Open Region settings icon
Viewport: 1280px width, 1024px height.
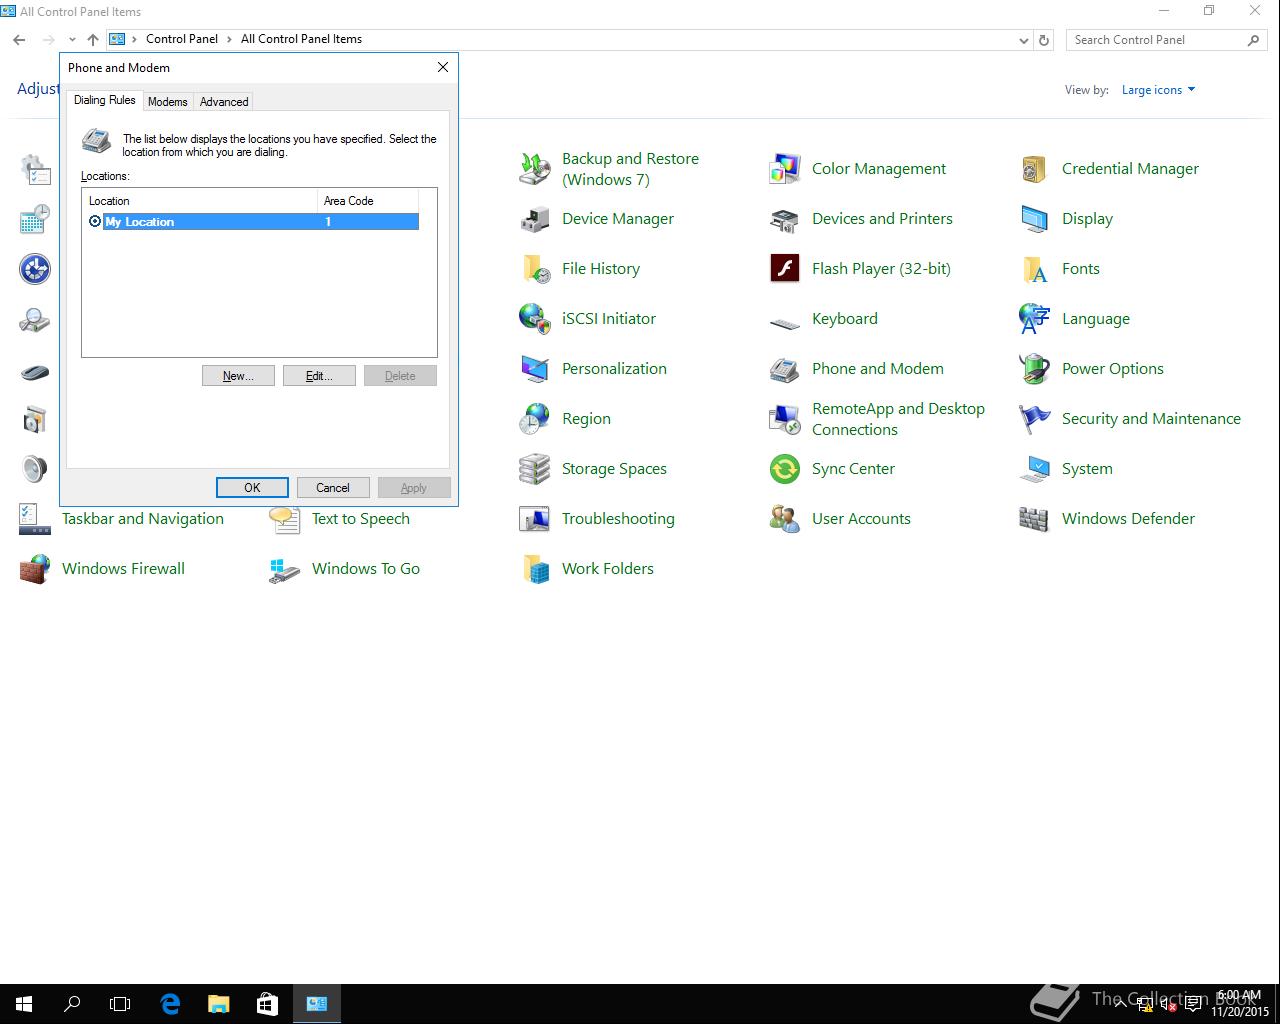tap(535, 419)
